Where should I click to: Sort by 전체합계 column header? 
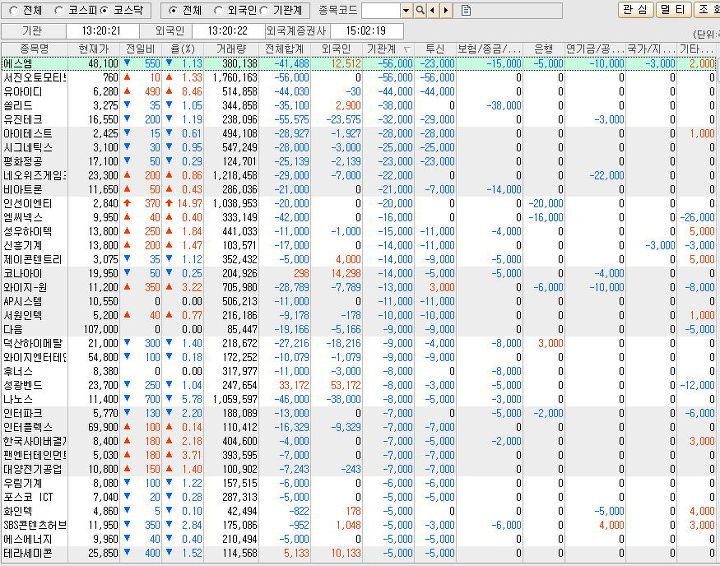[285, 49]
